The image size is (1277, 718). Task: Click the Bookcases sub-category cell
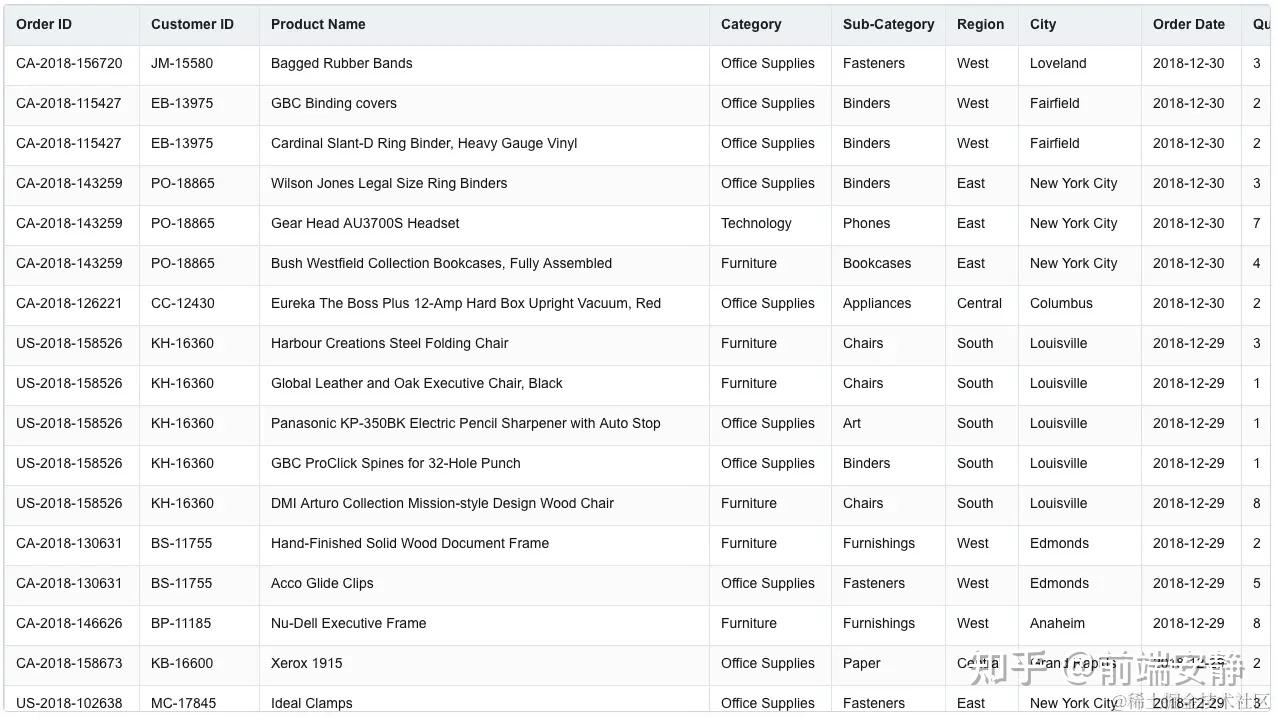pos(877,263)
